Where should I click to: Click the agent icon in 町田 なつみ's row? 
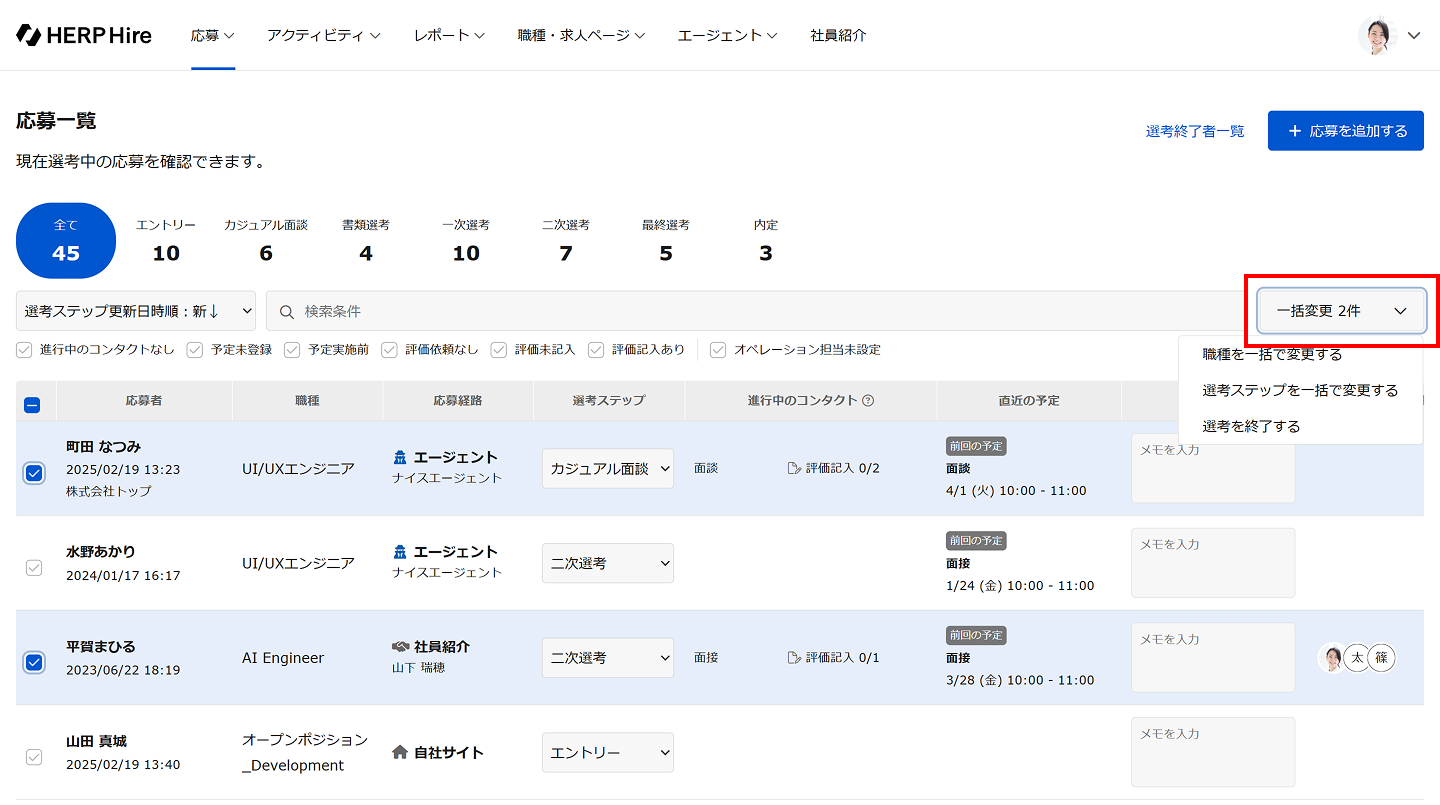click(x=400, y=457)
